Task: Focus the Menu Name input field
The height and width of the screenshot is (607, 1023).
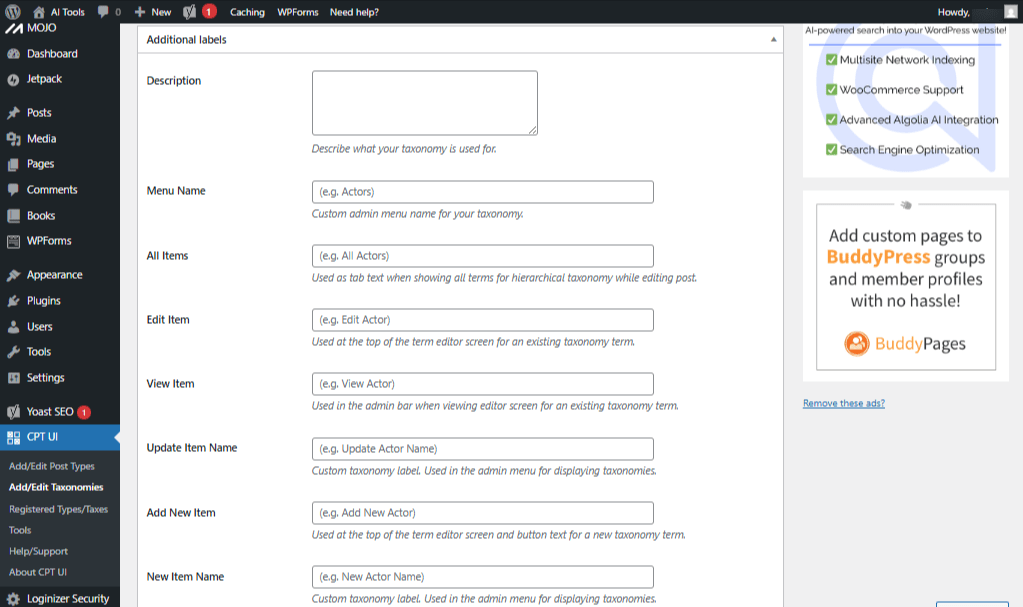Action: point(482,192)
